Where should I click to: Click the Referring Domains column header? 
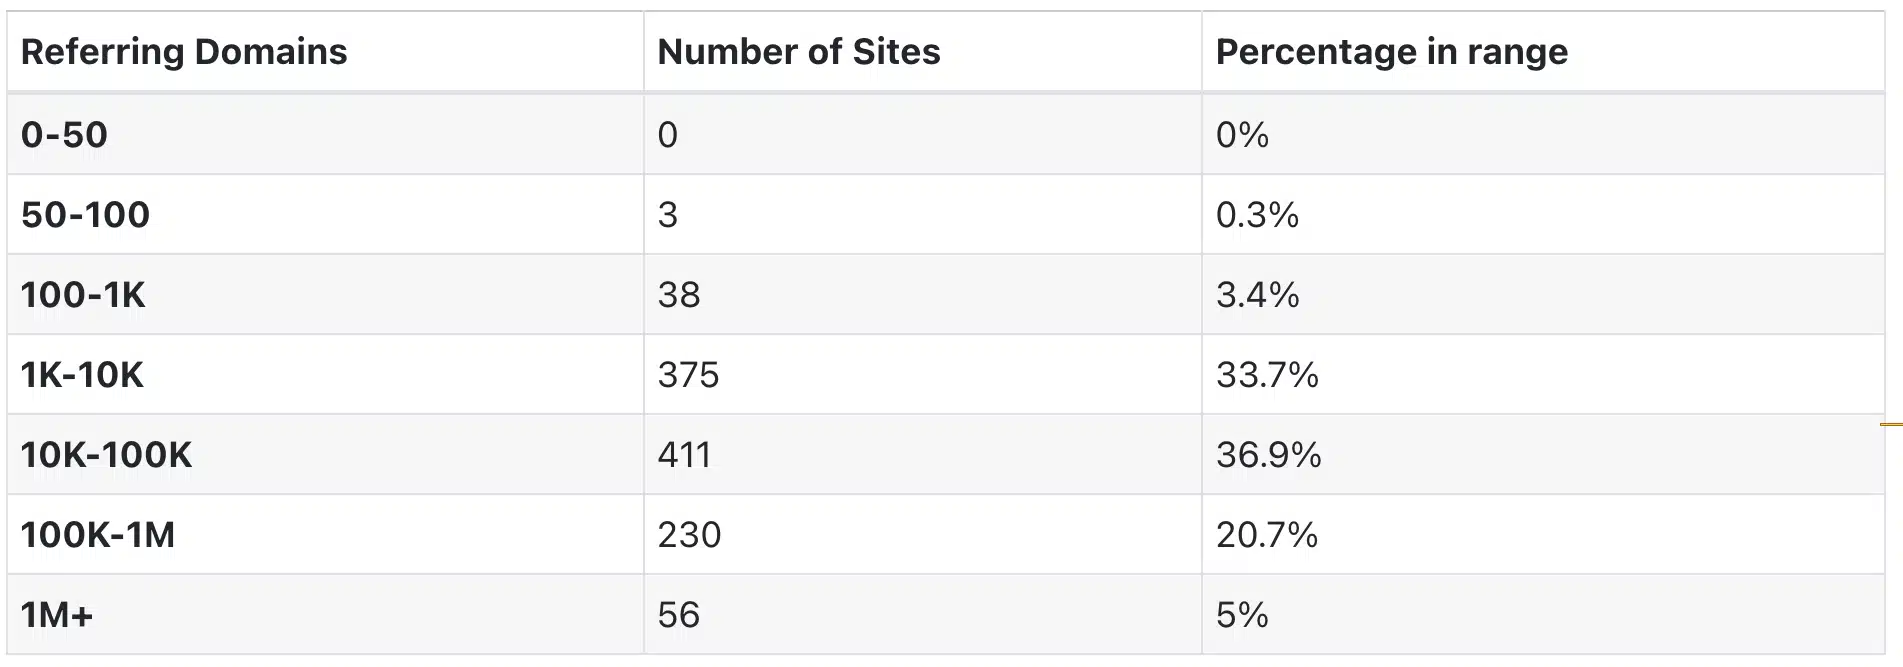coord(184,52)
